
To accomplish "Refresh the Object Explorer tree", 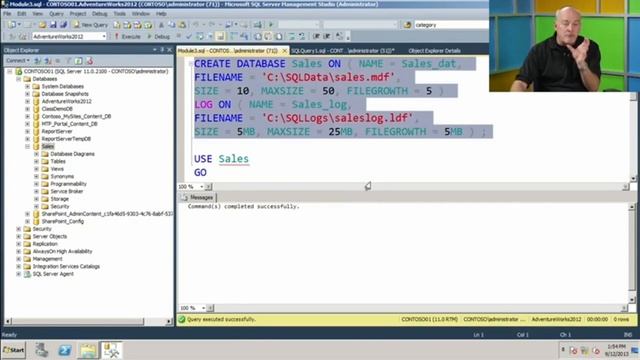I will (79, 61).
